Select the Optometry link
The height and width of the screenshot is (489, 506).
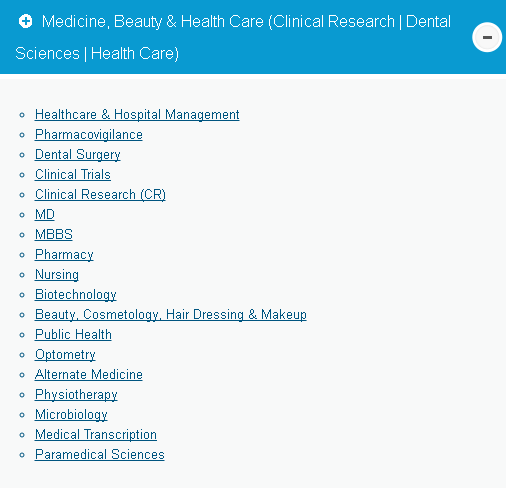65,355
